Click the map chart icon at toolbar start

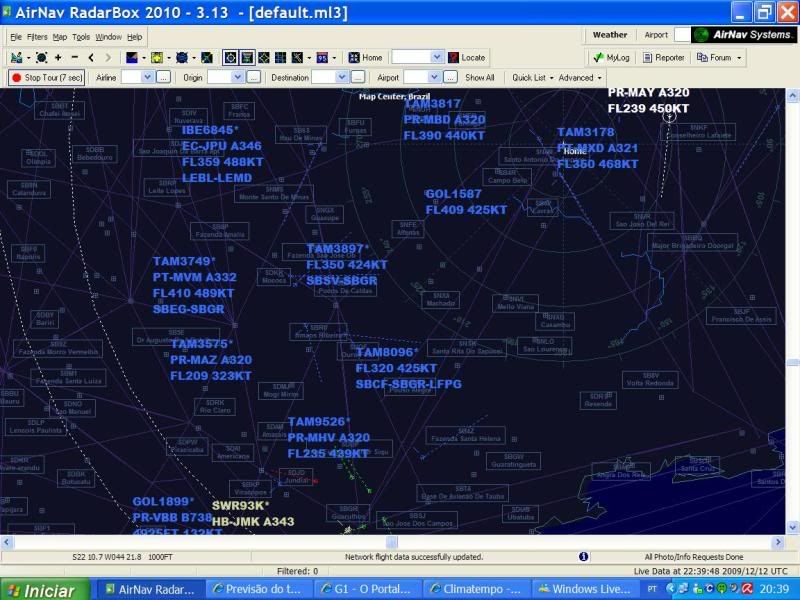pyautogui.click(x=16, y=58)
